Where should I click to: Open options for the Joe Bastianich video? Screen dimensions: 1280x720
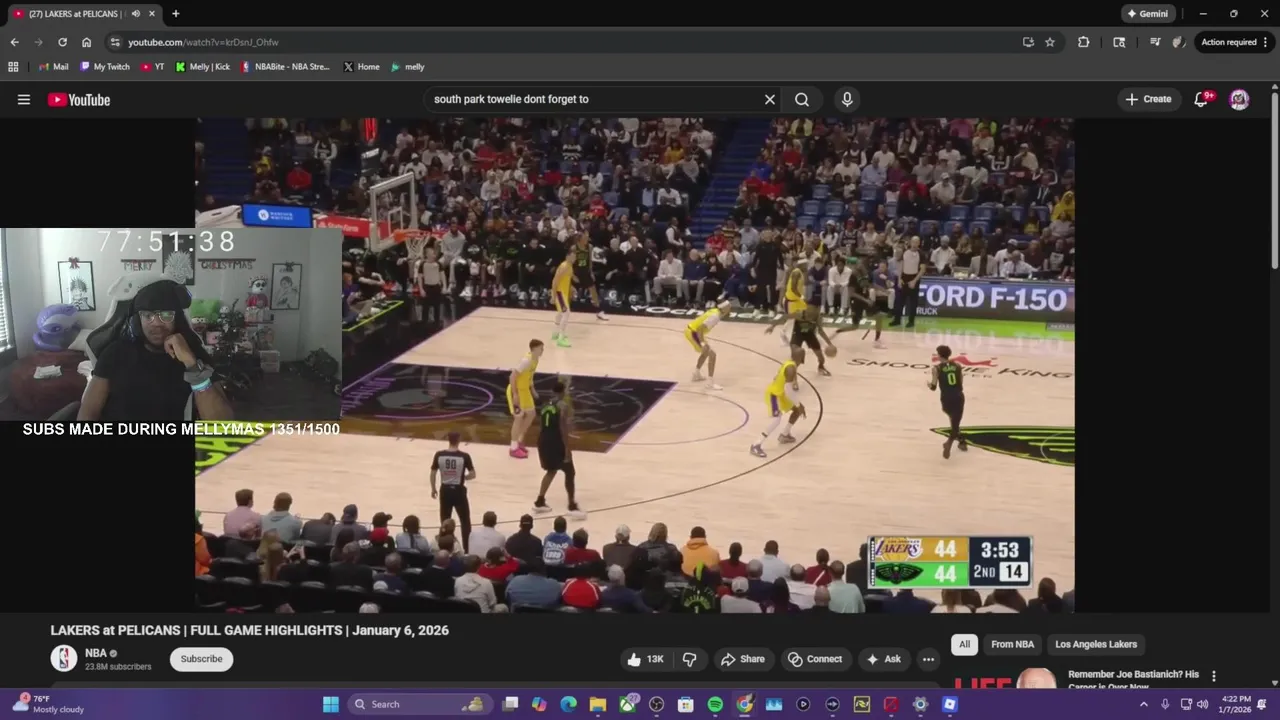(1214, 676)
